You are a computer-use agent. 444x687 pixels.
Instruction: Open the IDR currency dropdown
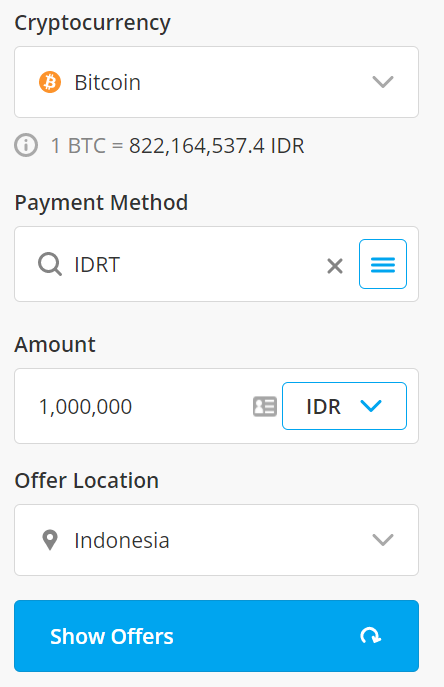click(345, 406)
